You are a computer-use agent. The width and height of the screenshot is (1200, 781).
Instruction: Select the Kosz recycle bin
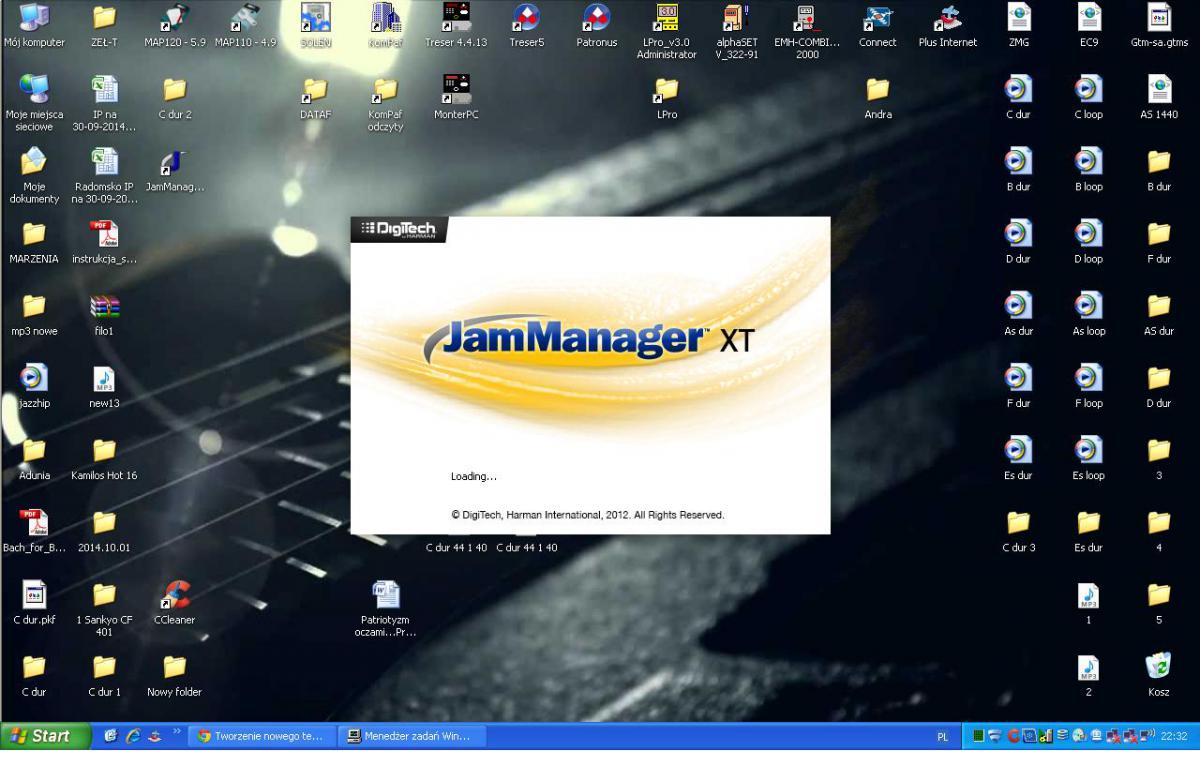1159,675
